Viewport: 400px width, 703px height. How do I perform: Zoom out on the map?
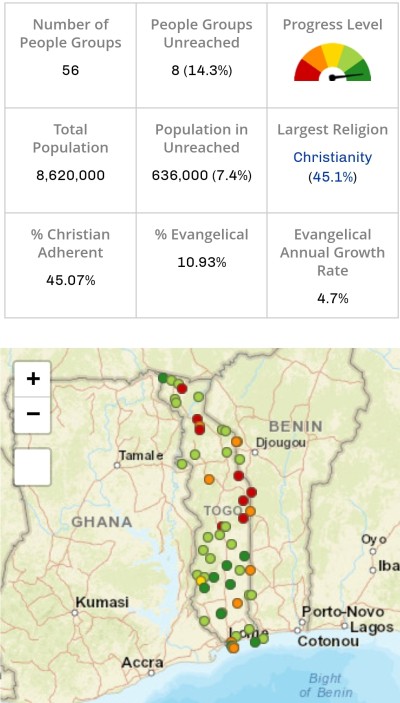pos(32,415)
